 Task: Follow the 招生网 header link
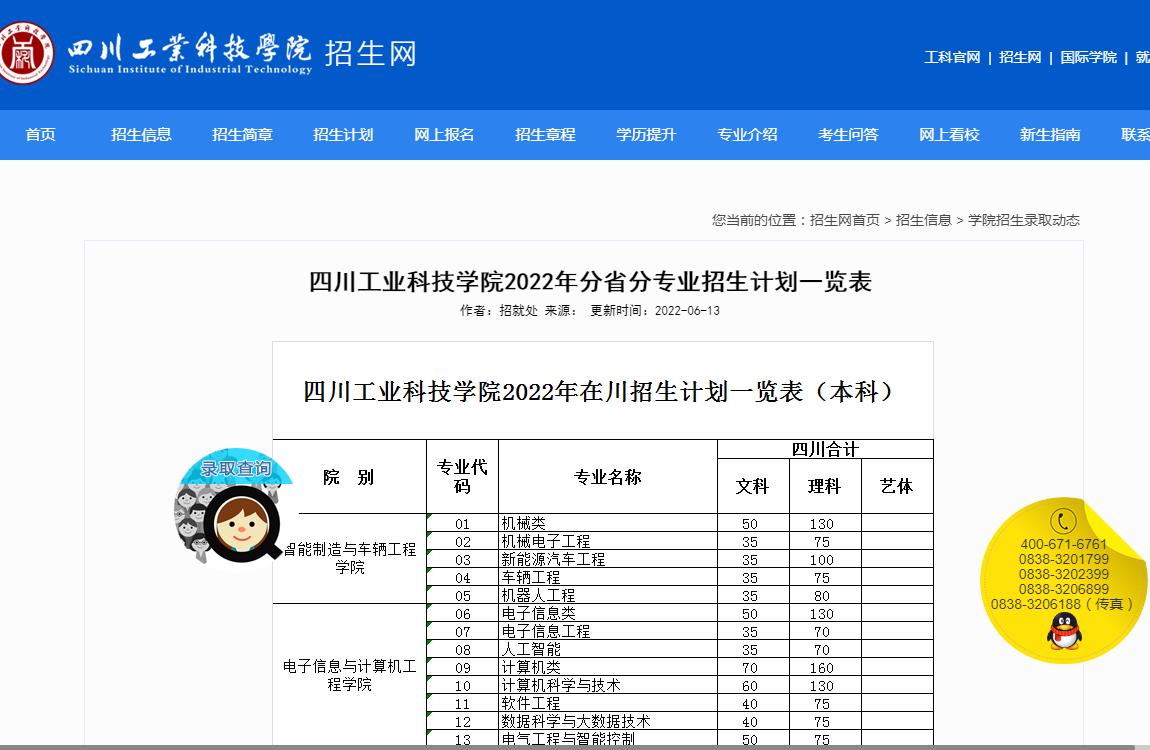(x=1019, y=57)
